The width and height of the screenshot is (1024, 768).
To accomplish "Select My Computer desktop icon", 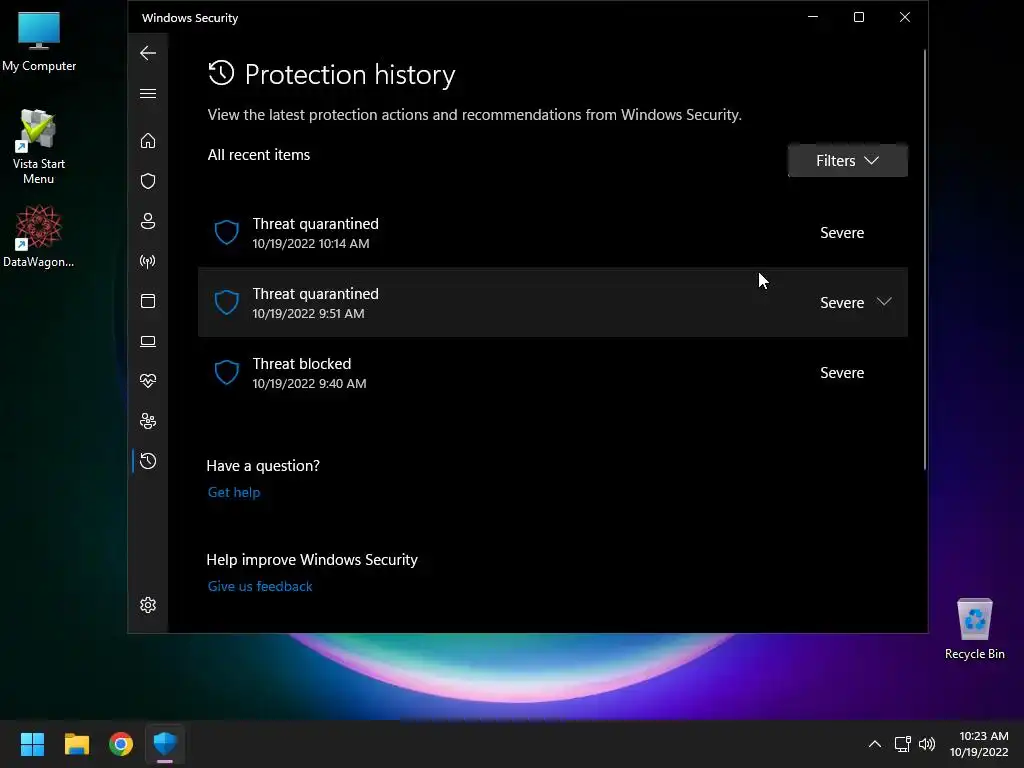I will (39, 41).
